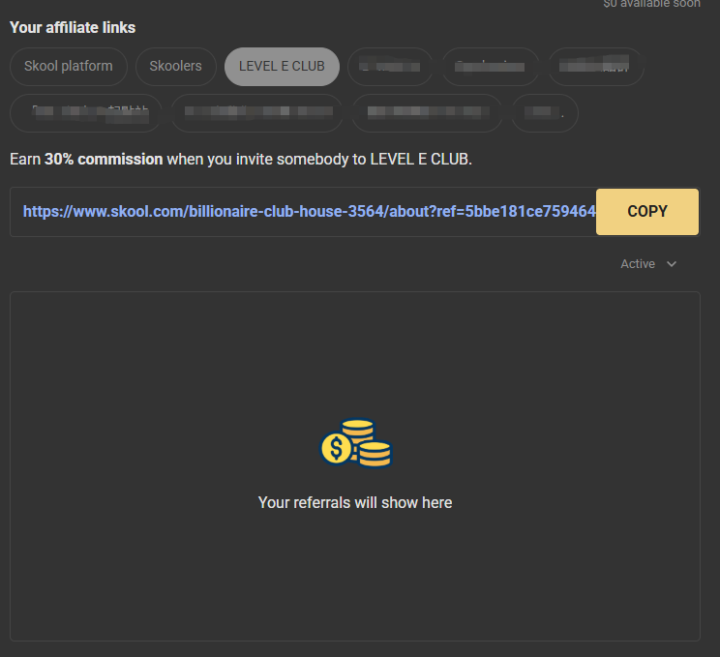
Task: Choose the blurred chip right after LEVEL E CLUB
Action: pos(390,67)
